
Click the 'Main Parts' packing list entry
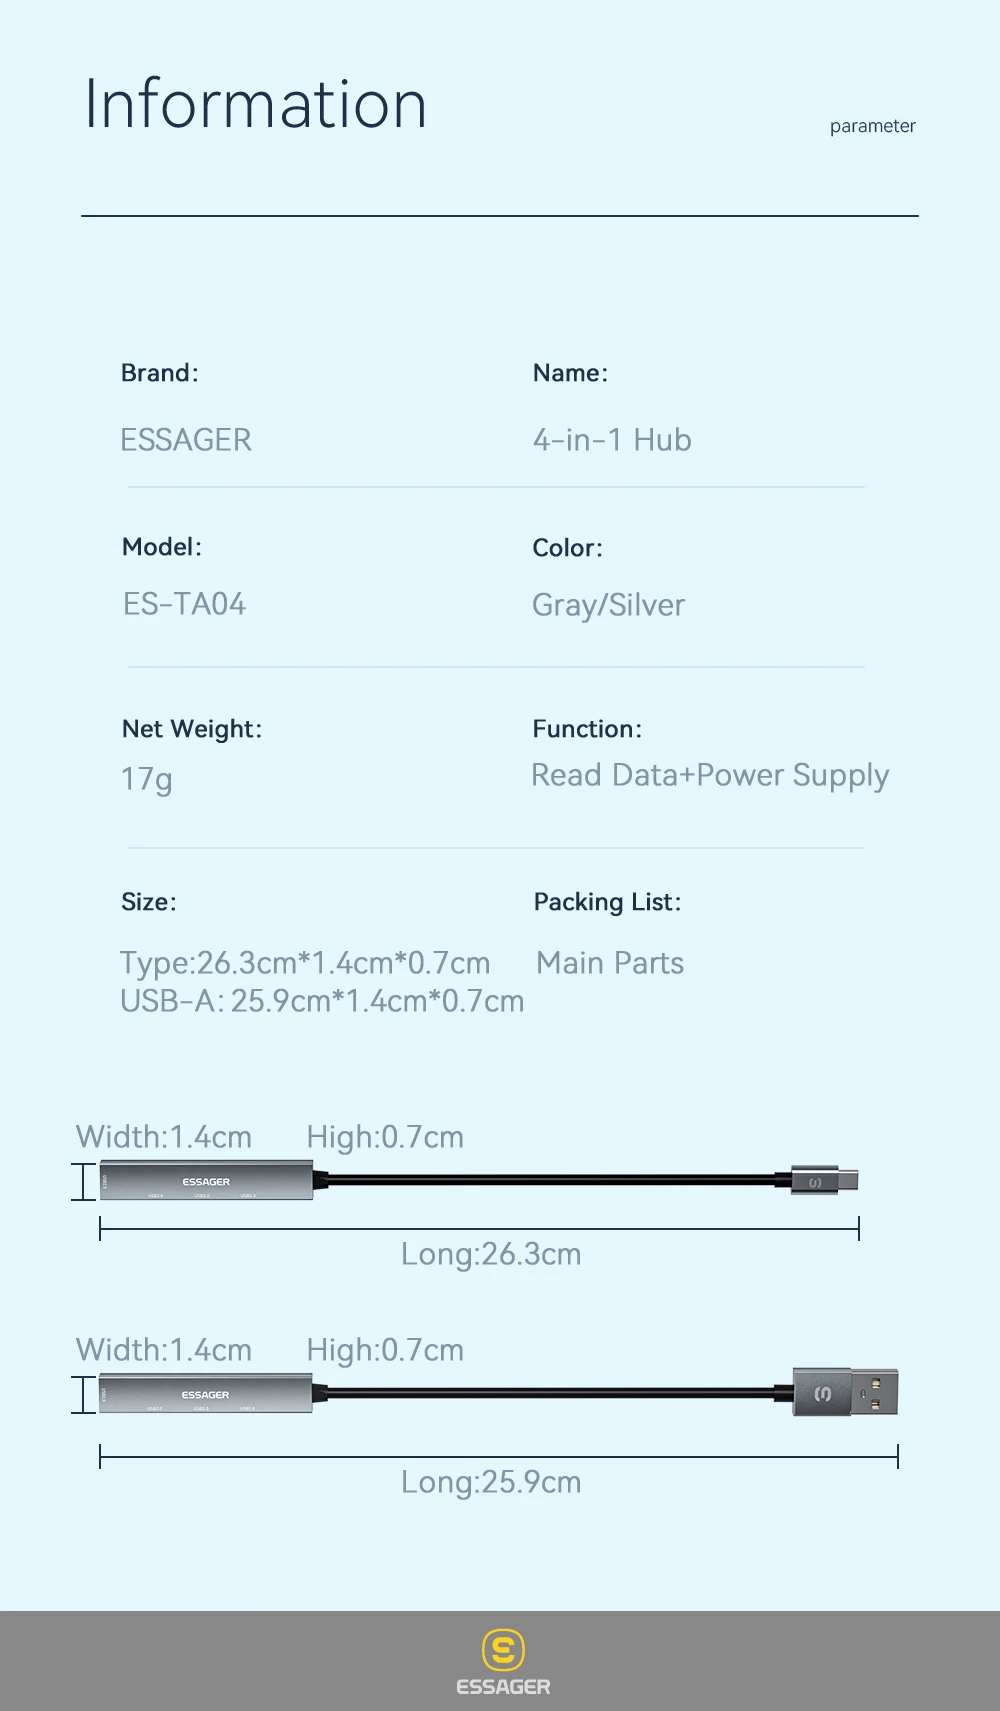pyautogui.click(x=610, y=963)
